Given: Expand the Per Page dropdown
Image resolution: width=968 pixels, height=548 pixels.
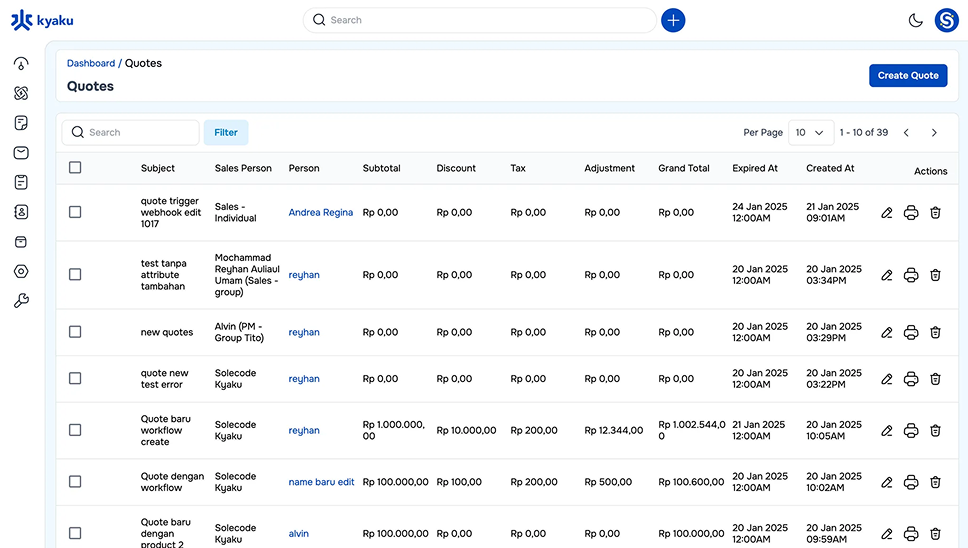Looking at the screenshot, I should [x=811, y=133].
